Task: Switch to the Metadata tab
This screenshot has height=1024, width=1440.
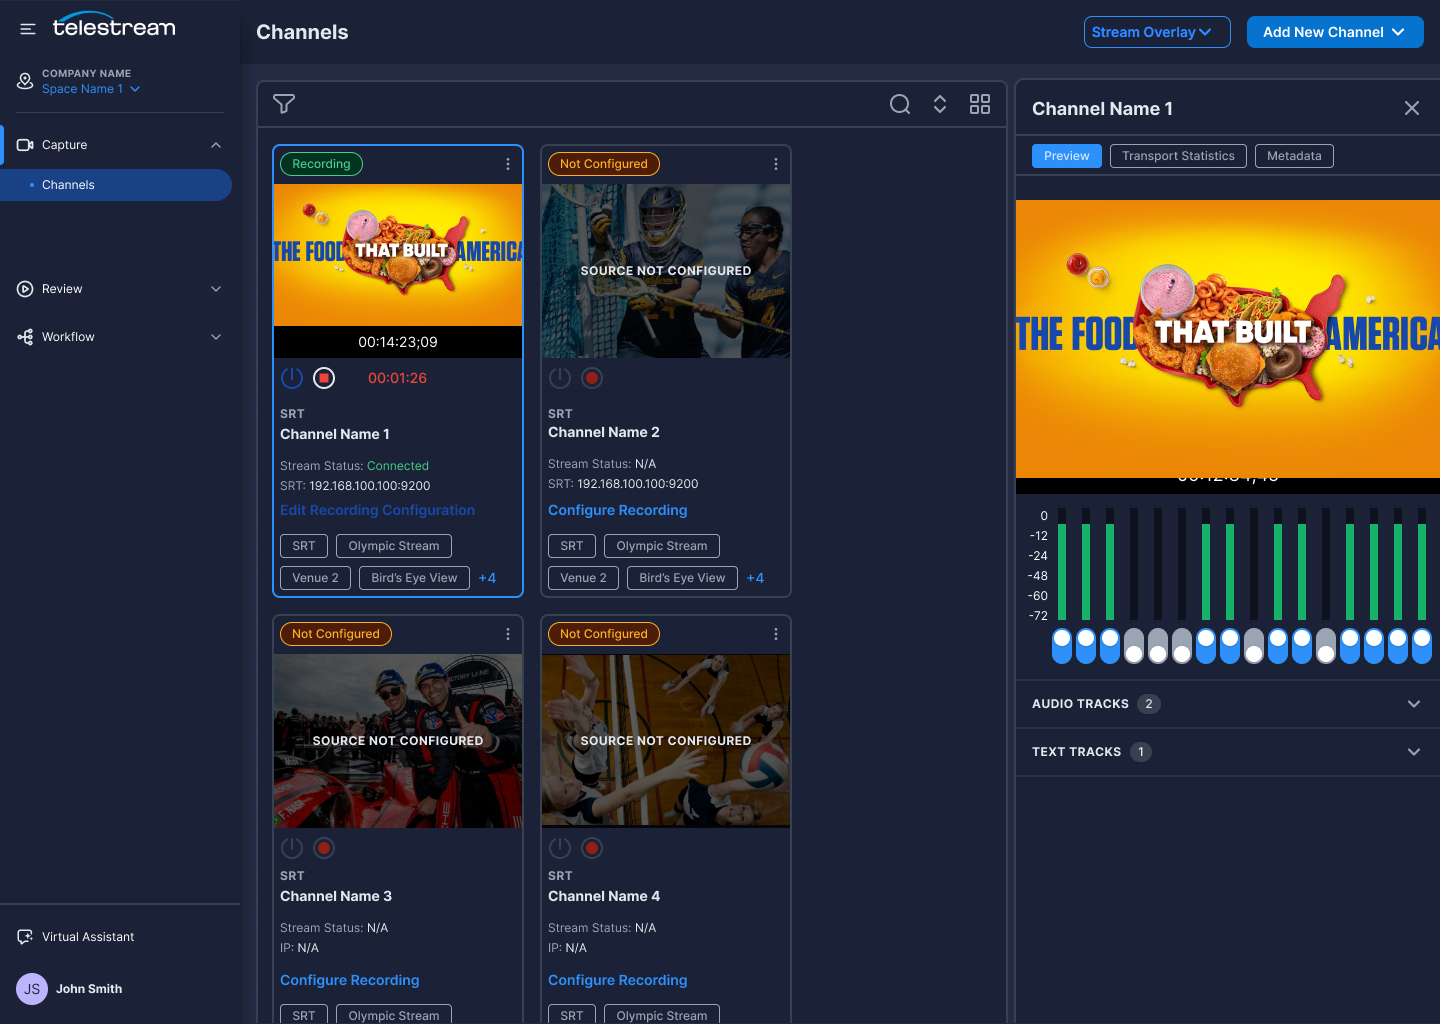Action: click(1294, 156)
